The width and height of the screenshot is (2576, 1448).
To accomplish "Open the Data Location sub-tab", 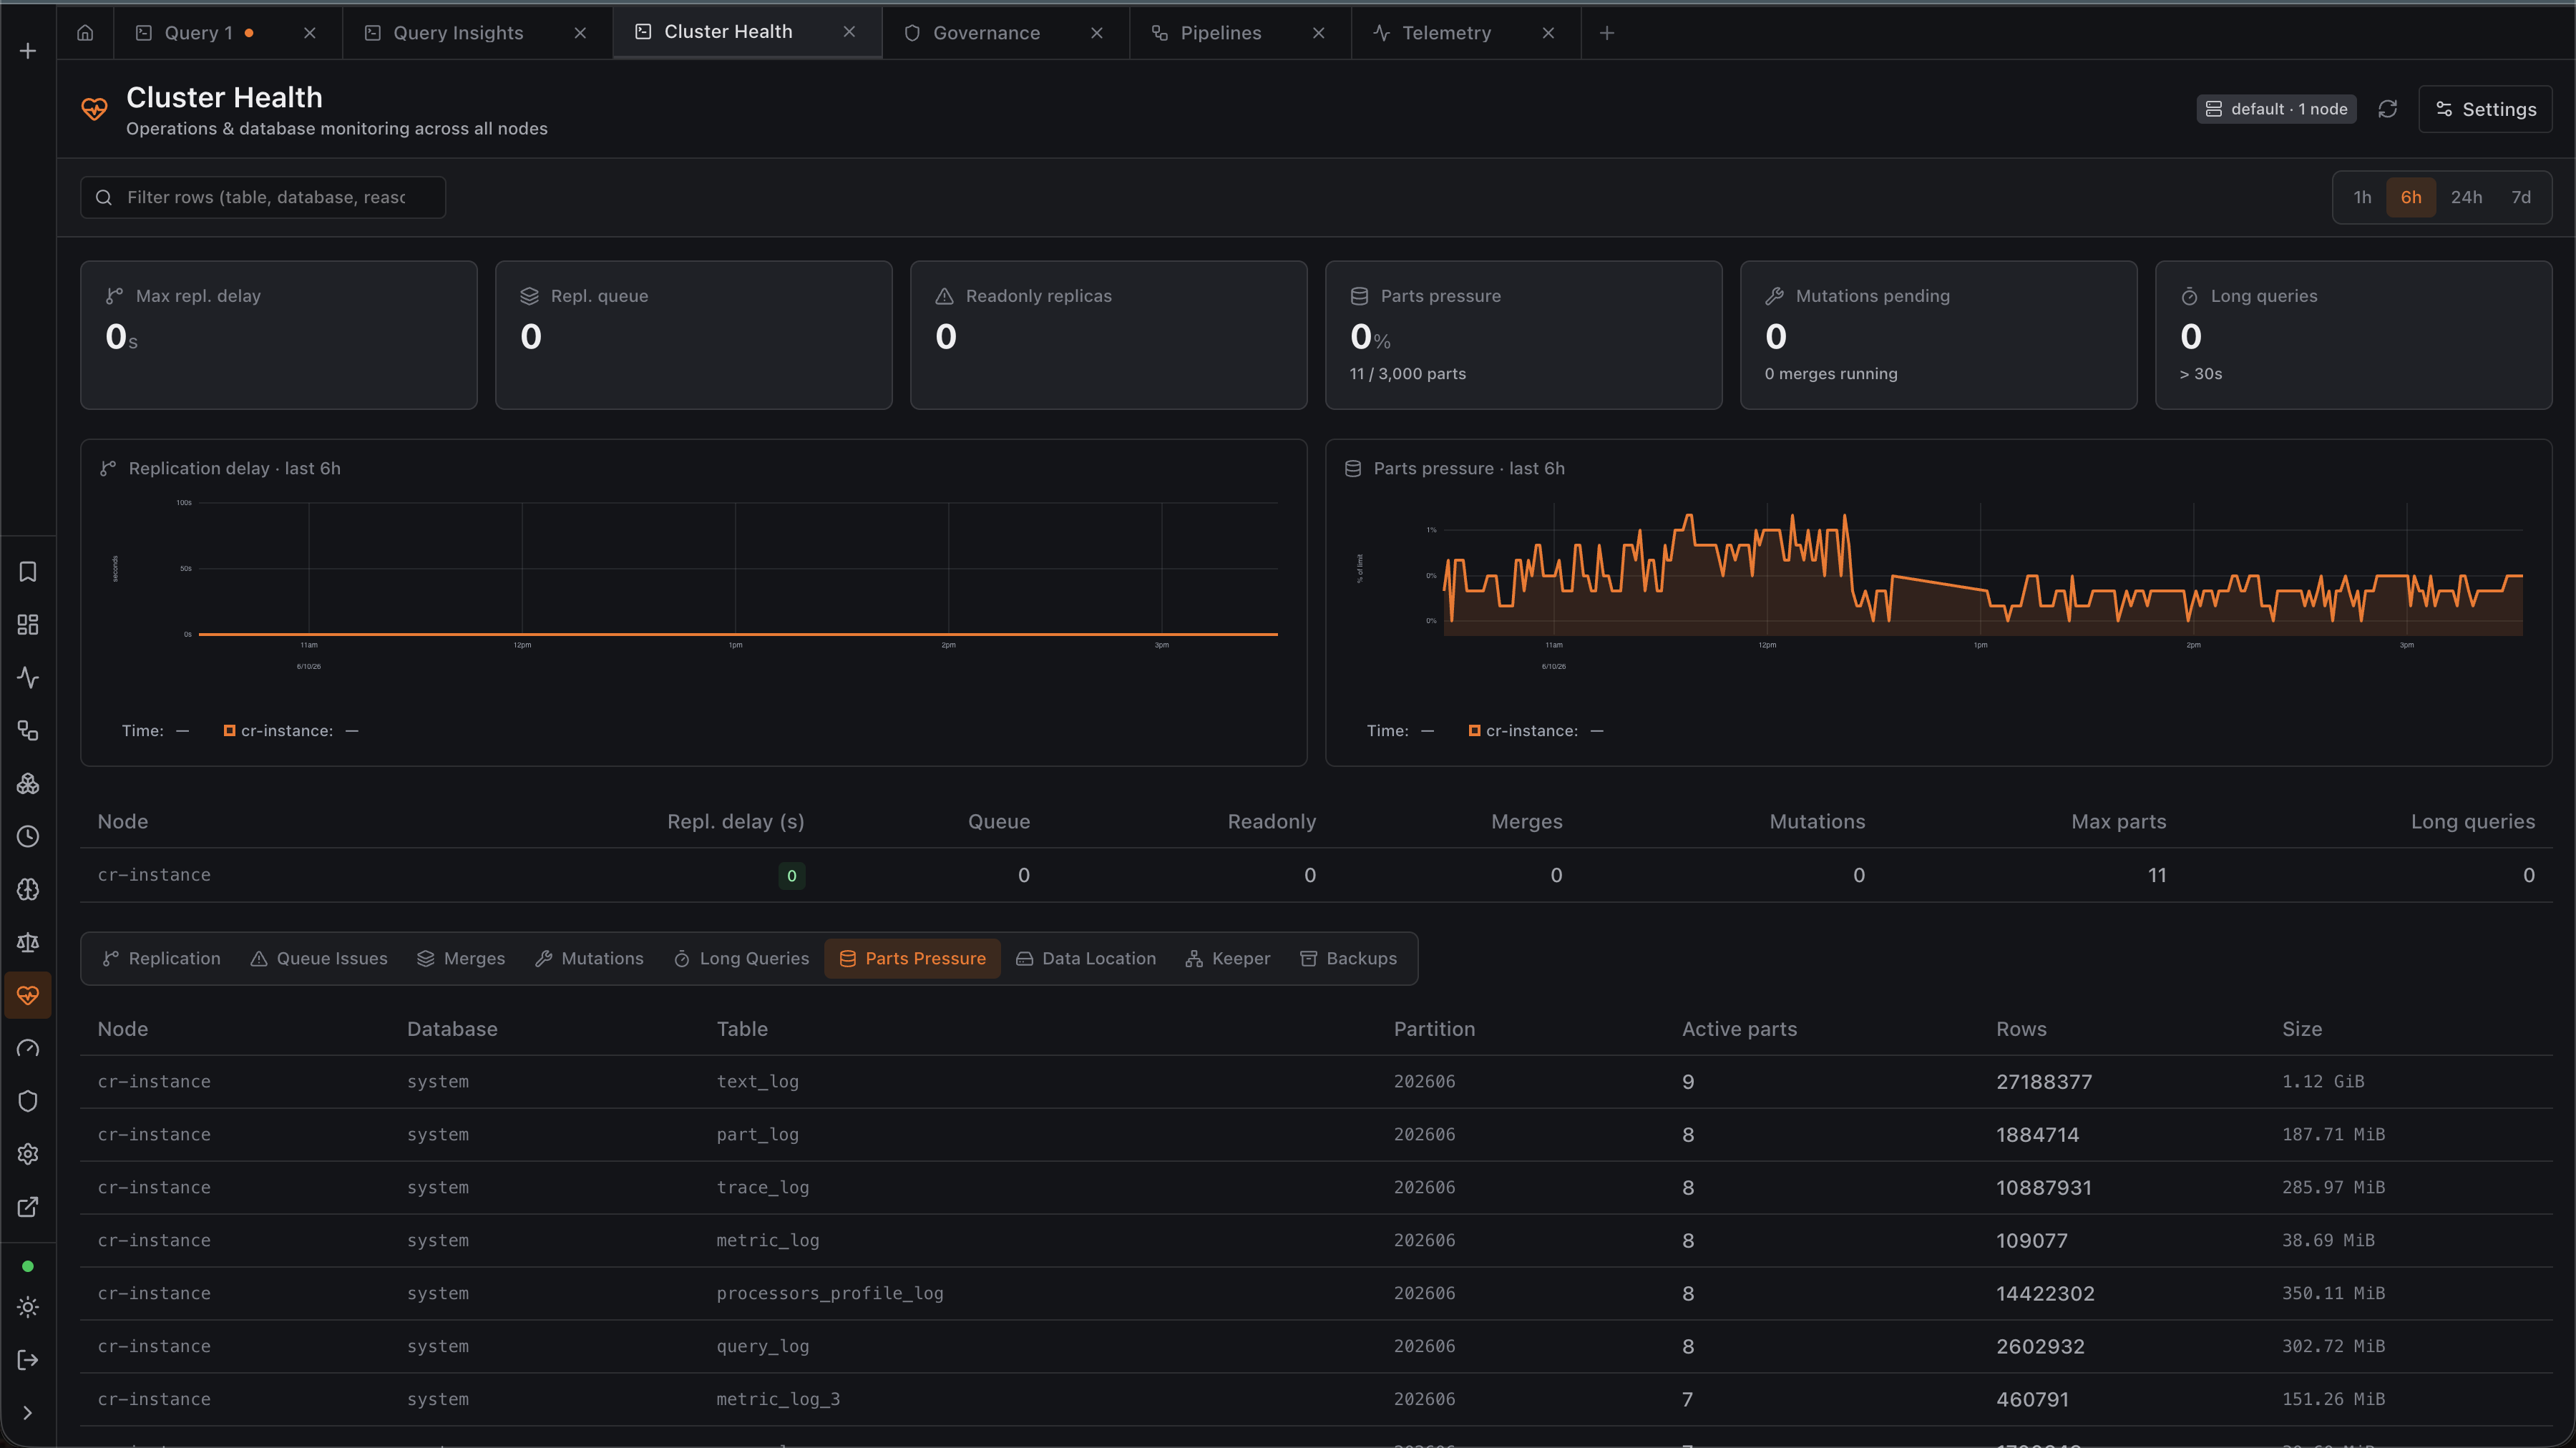I will 1086,959.
